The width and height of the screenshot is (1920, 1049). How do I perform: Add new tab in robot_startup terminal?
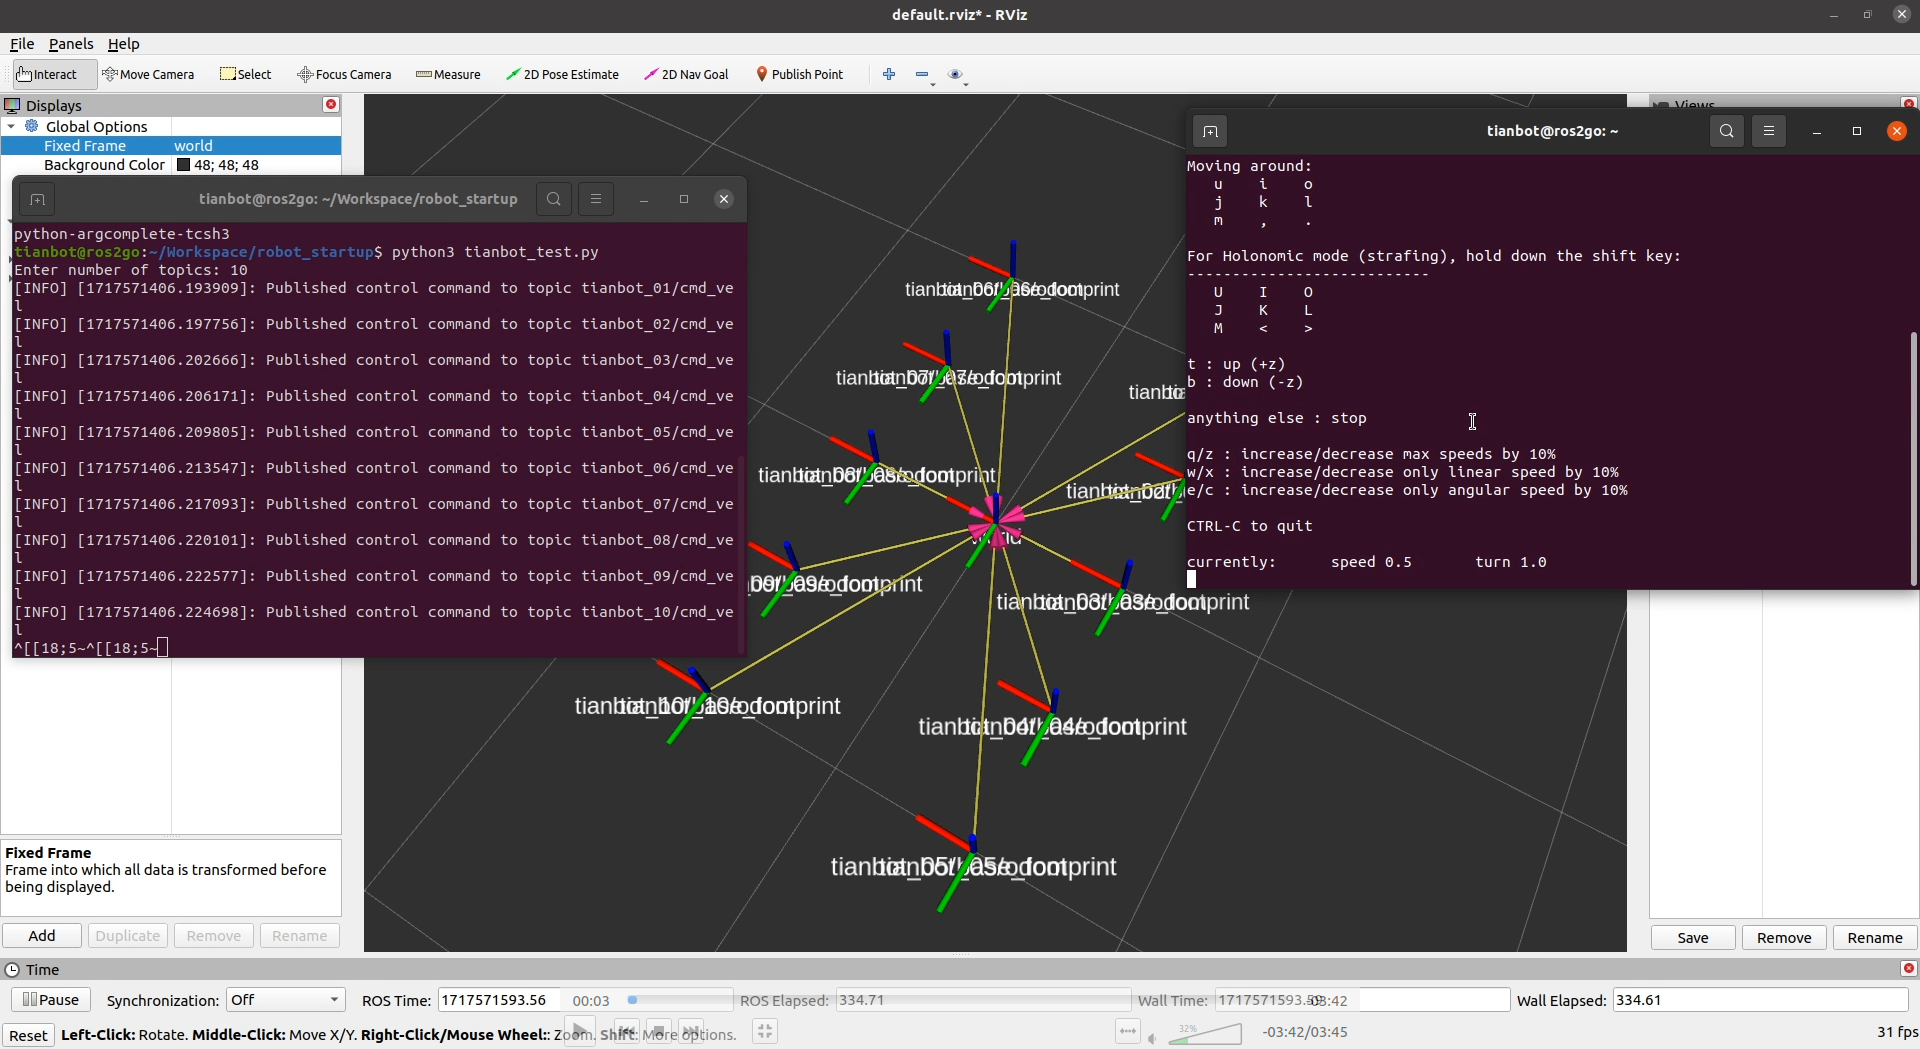37,199
